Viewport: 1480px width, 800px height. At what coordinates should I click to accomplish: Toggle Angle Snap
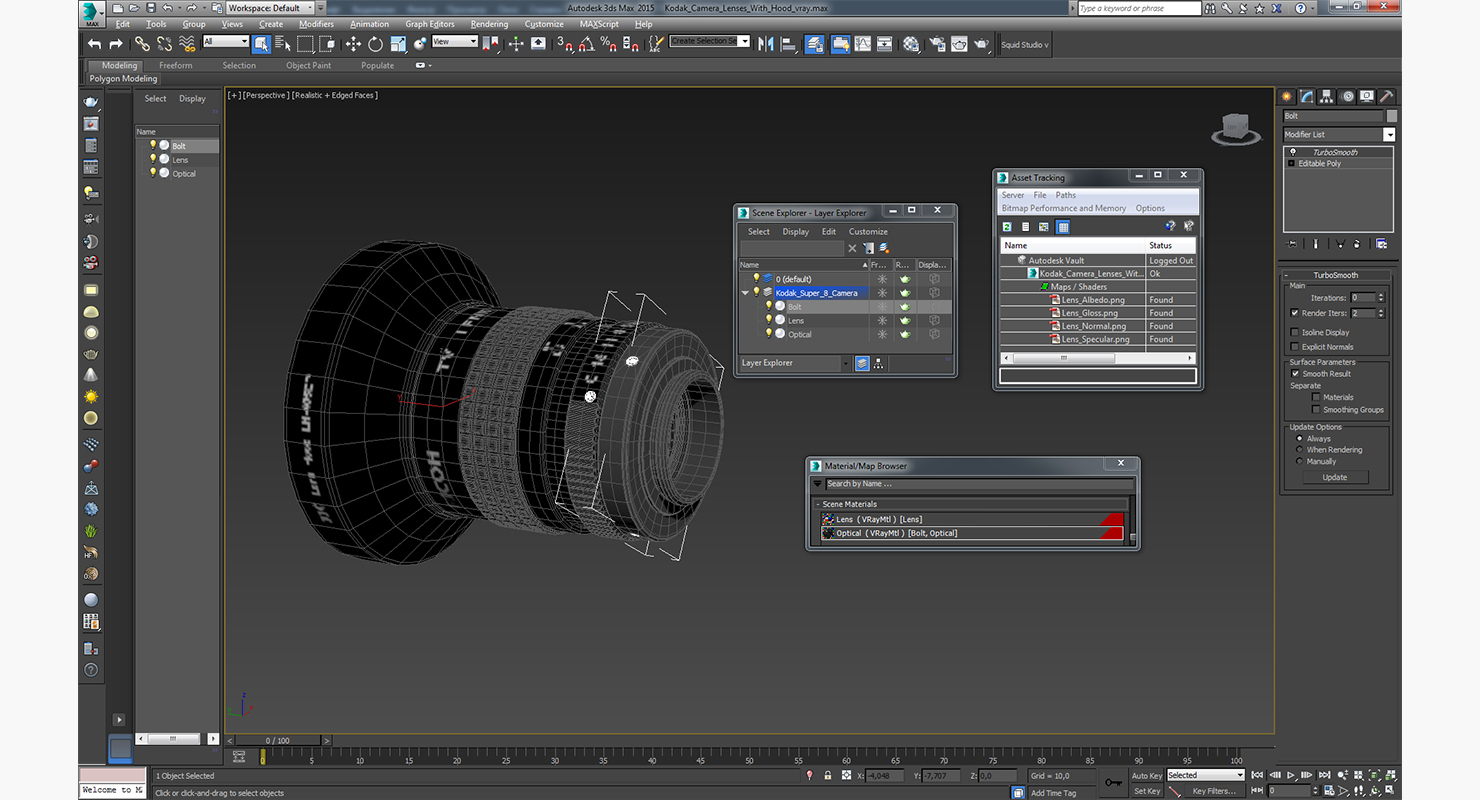587,44
